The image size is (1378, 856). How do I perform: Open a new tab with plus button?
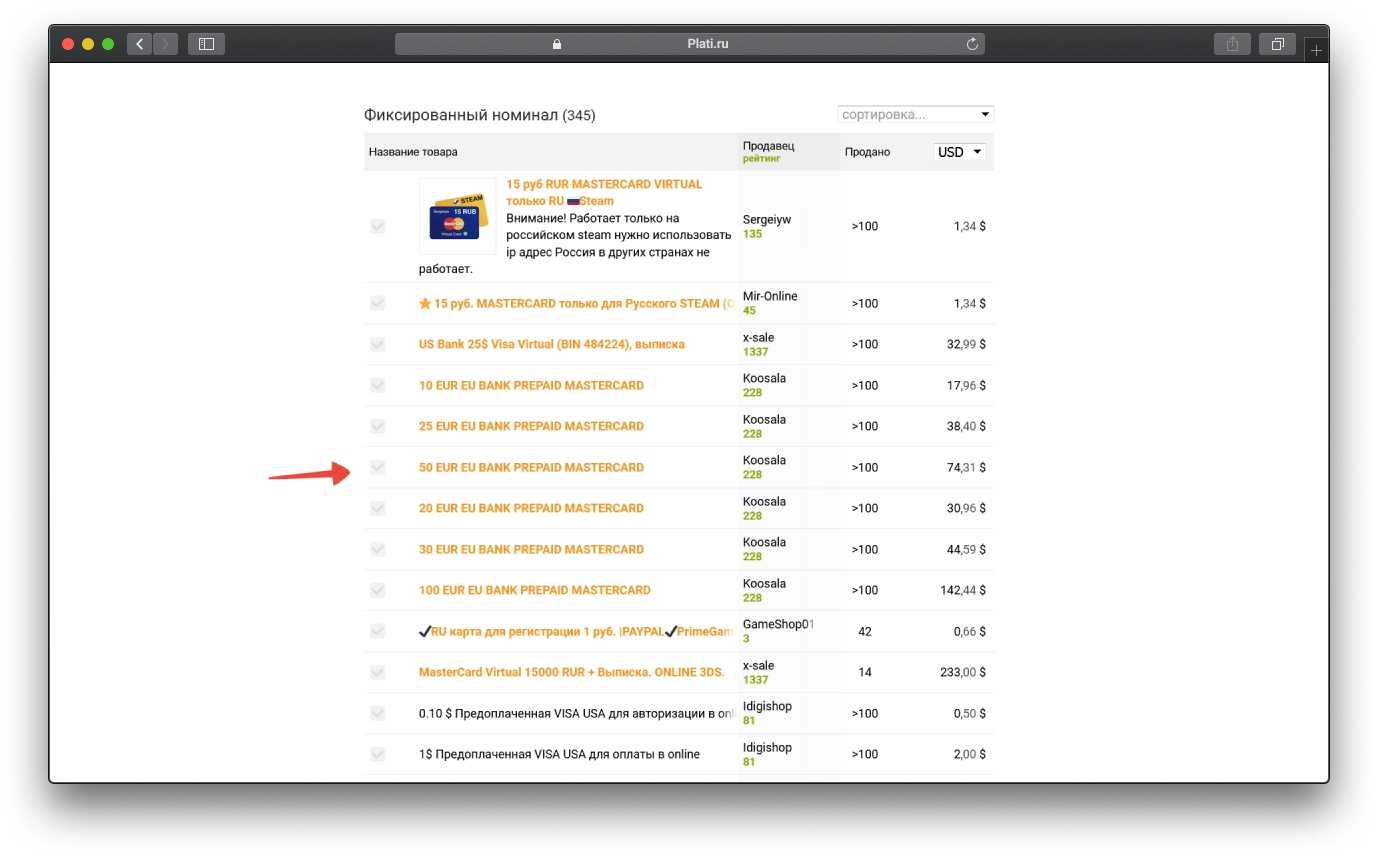(1316, 50)
